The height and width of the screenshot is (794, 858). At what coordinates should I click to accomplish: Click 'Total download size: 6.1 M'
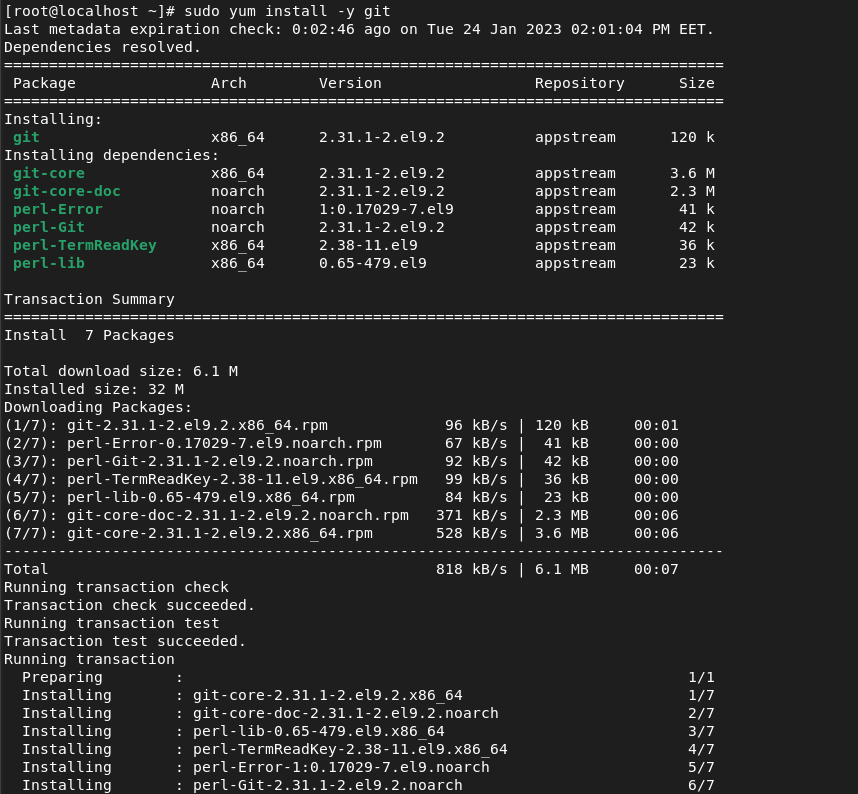pyautogui.click(x=121, y=372)
